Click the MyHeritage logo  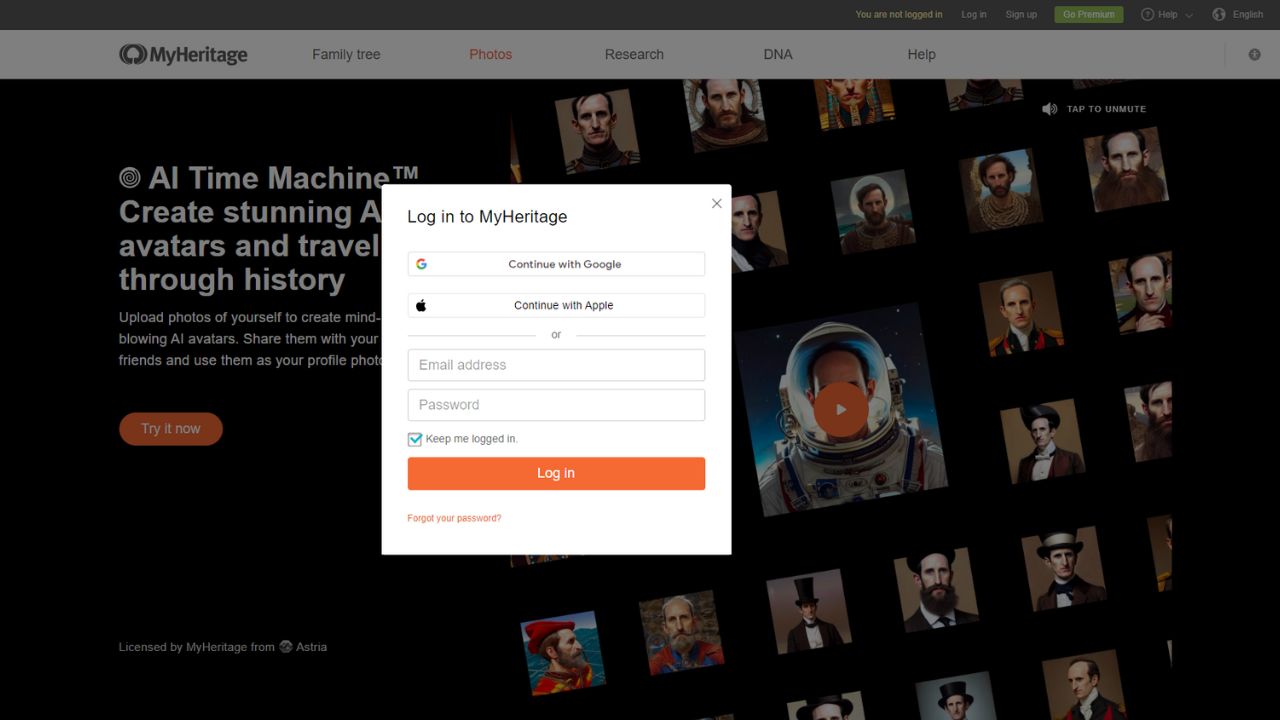(x=183, y=54)
